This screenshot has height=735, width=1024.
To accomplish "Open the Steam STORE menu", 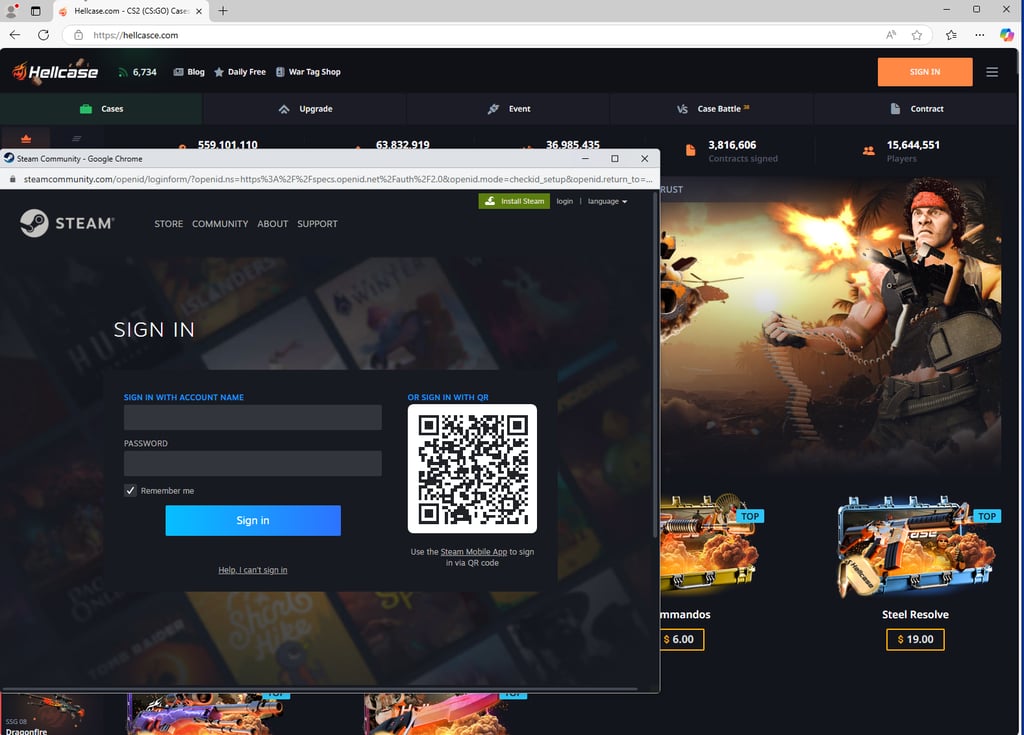I will point(168,223).
